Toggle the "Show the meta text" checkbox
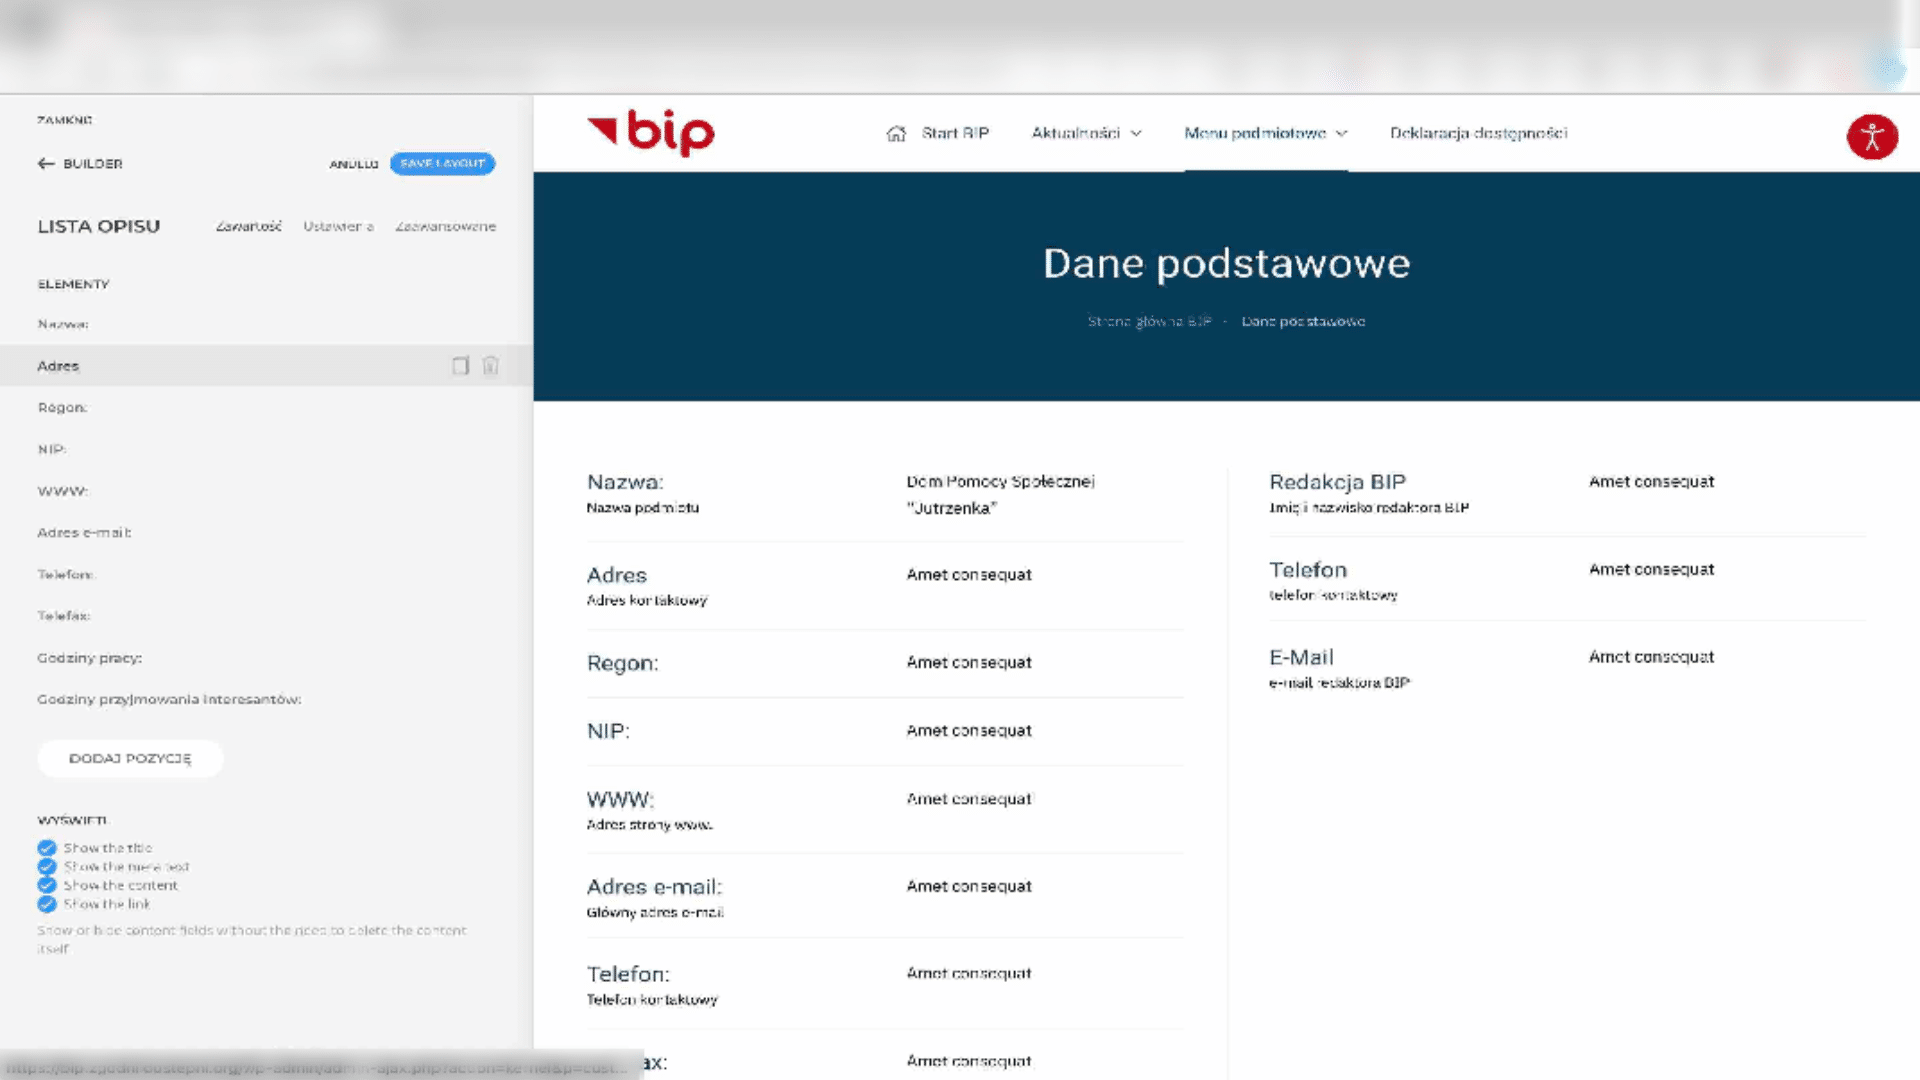 coord(47,867)
